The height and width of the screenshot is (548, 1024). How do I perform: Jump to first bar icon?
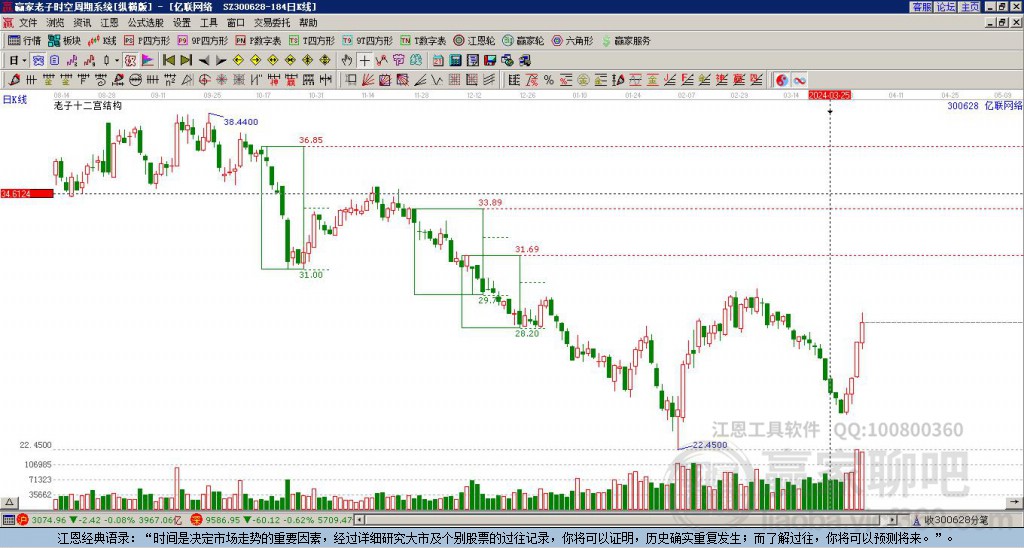[x=168, y=61]
